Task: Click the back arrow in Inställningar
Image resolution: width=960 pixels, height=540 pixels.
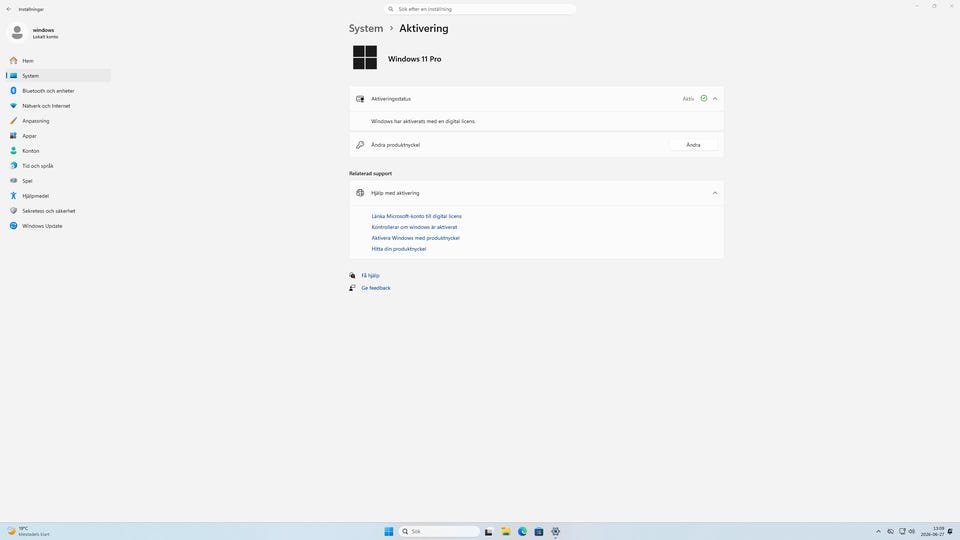Action: click(9, 9)
